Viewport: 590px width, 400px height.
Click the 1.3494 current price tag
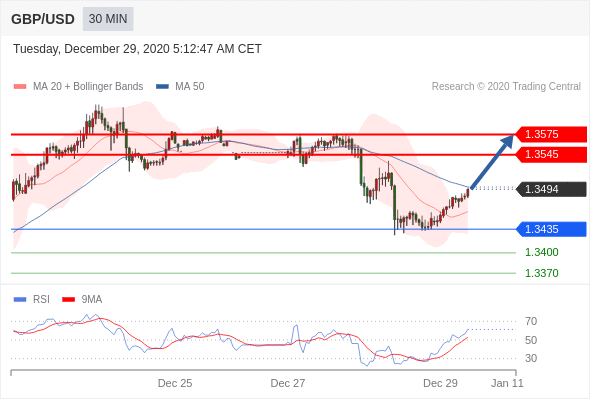coord(551,189)
